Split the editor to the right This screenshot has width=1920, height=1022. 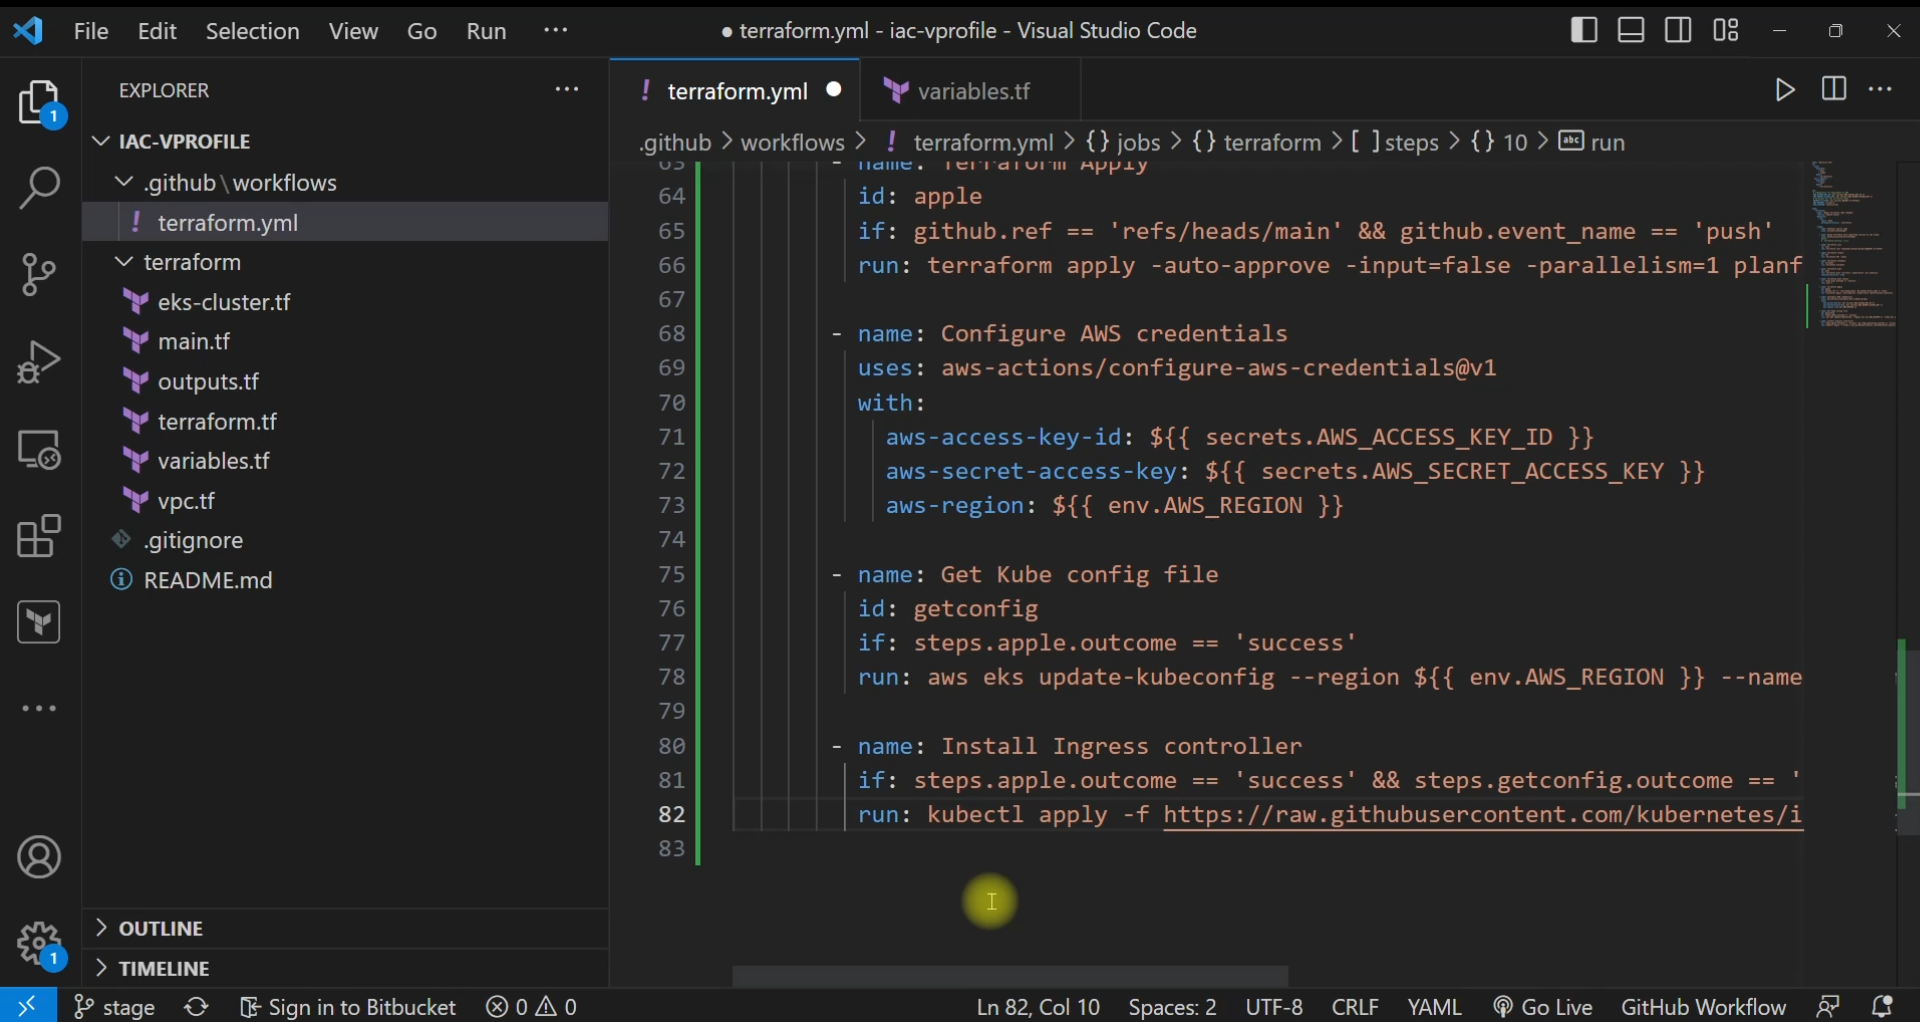click(x=1835, y=89)
